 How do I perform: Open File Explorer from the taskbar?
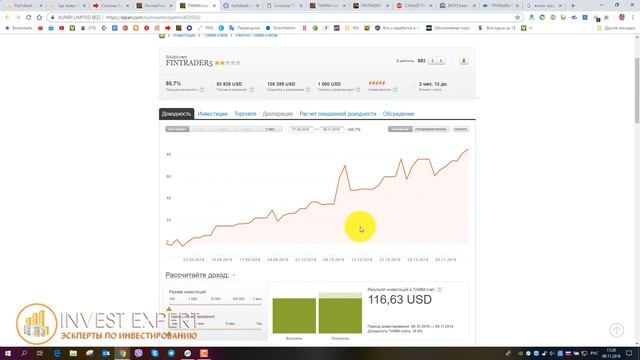click(x=73, y=353)
